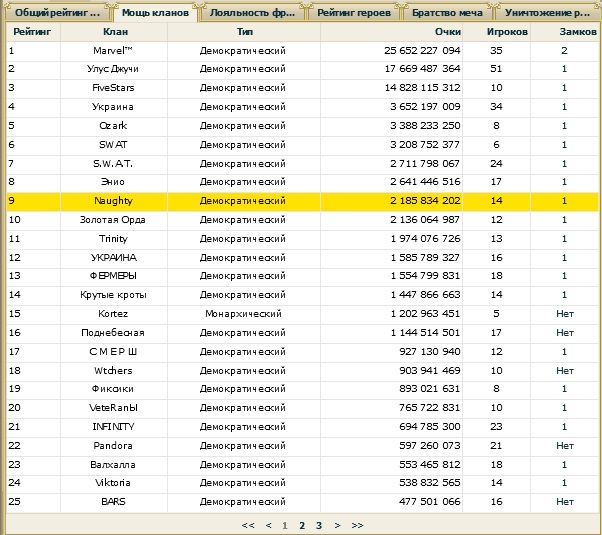Select the Поднебесная clan
602x535 pixels.
coord(113,333)
